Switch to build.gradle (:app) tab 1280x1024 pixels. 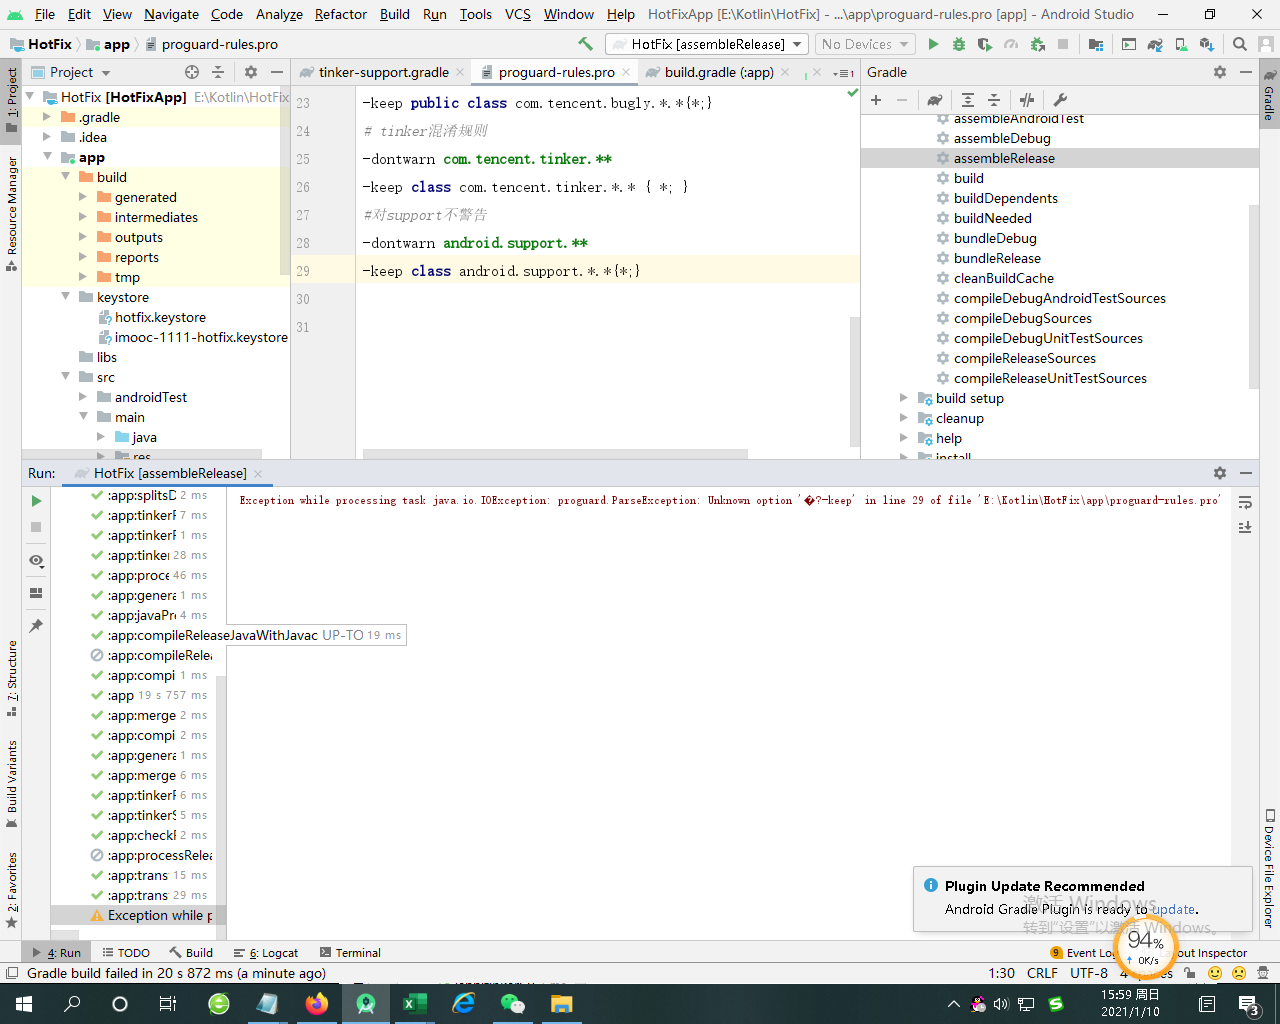(719, 72)
